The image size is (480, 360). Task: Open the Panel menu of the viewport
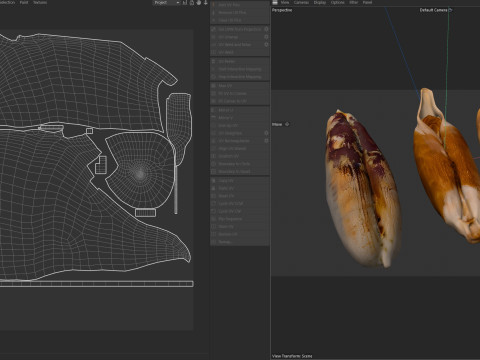[367, 2]
